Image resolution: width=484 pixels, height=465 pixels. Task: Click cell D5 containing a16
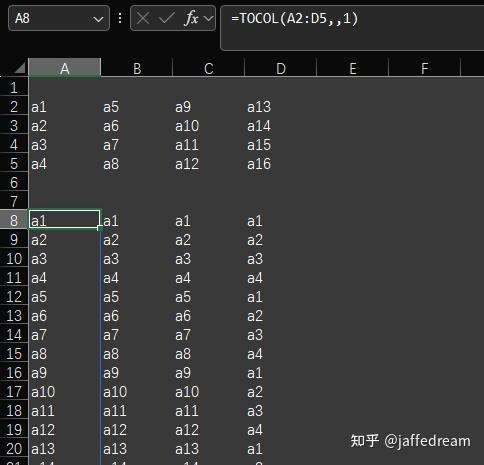[281, 164]
